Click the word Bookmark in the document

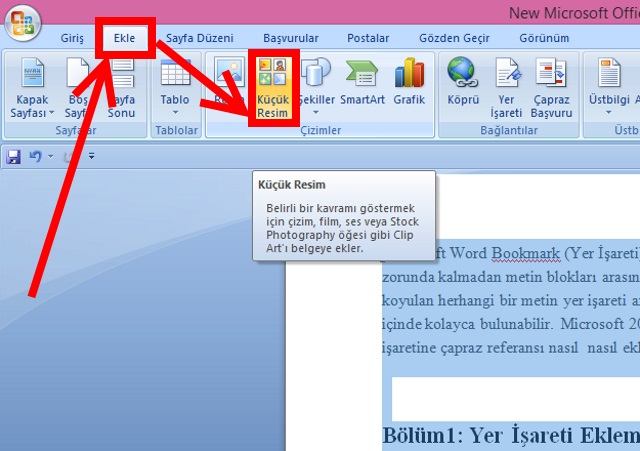[525, 253]
